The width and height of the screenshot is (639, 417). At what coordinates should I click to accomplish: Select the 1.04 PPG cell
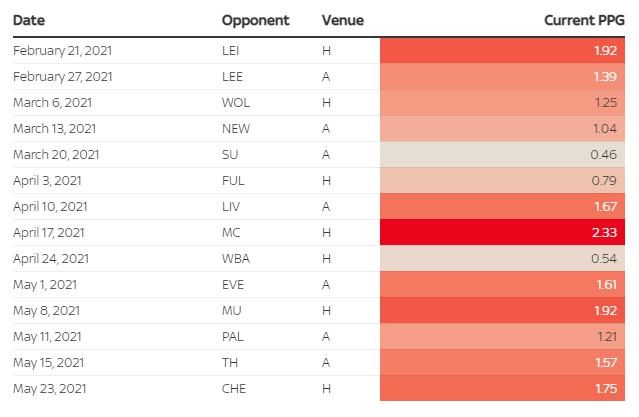coord(503,128)
